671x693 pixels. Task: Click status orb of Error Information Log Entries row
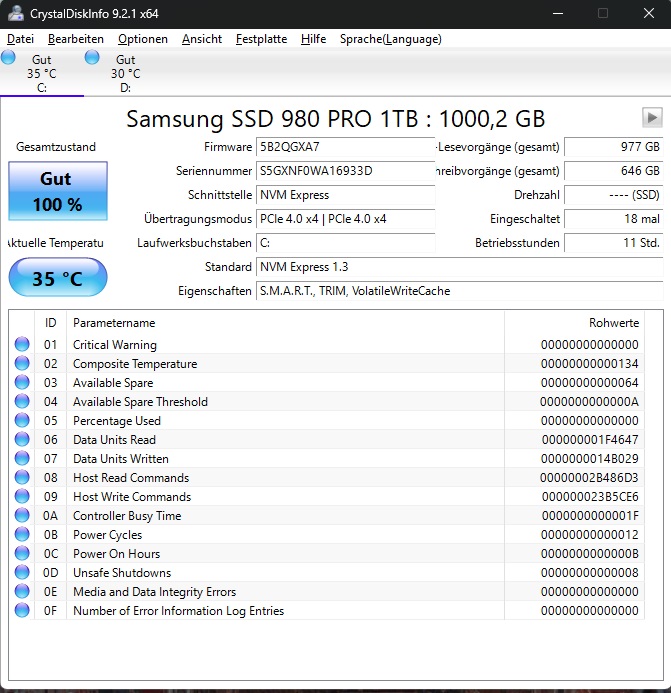22,610
